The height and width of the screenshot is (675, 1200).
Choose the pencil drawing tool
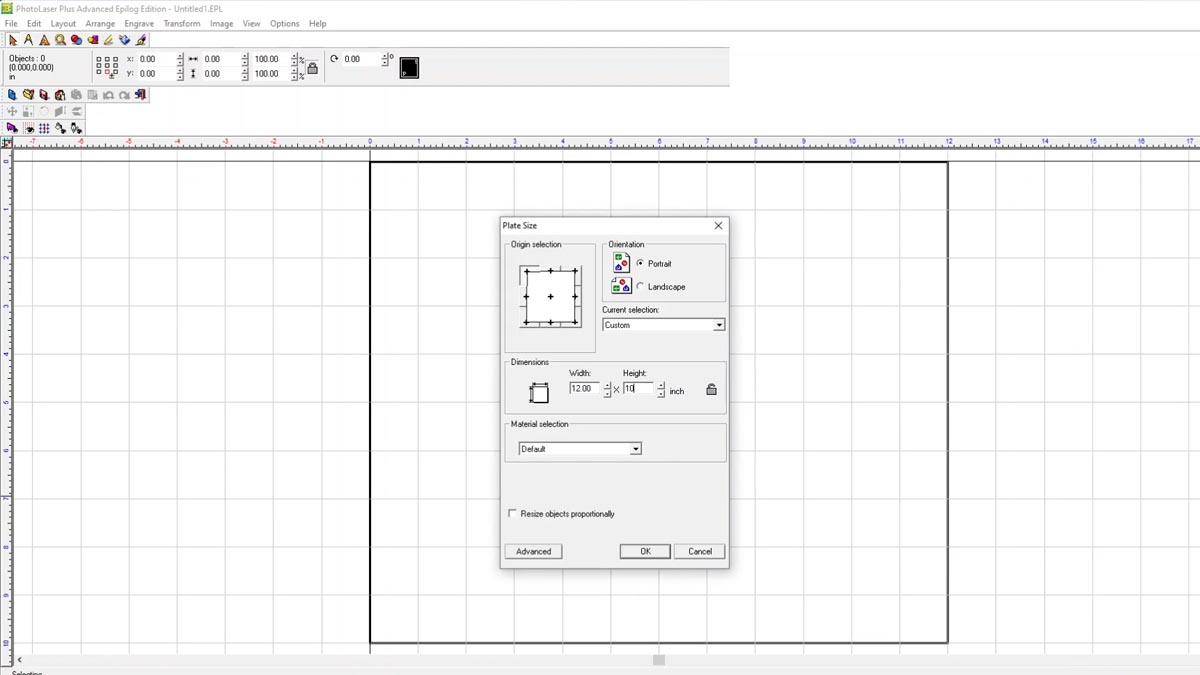coord(108,40)
